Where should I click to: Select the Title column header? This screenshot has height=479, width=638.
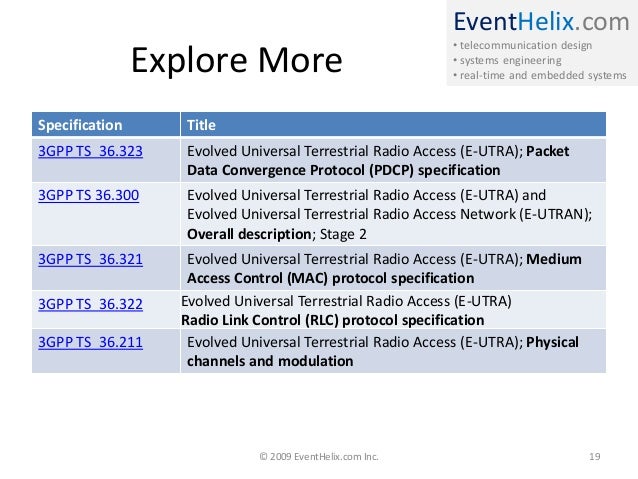[393, 125]
